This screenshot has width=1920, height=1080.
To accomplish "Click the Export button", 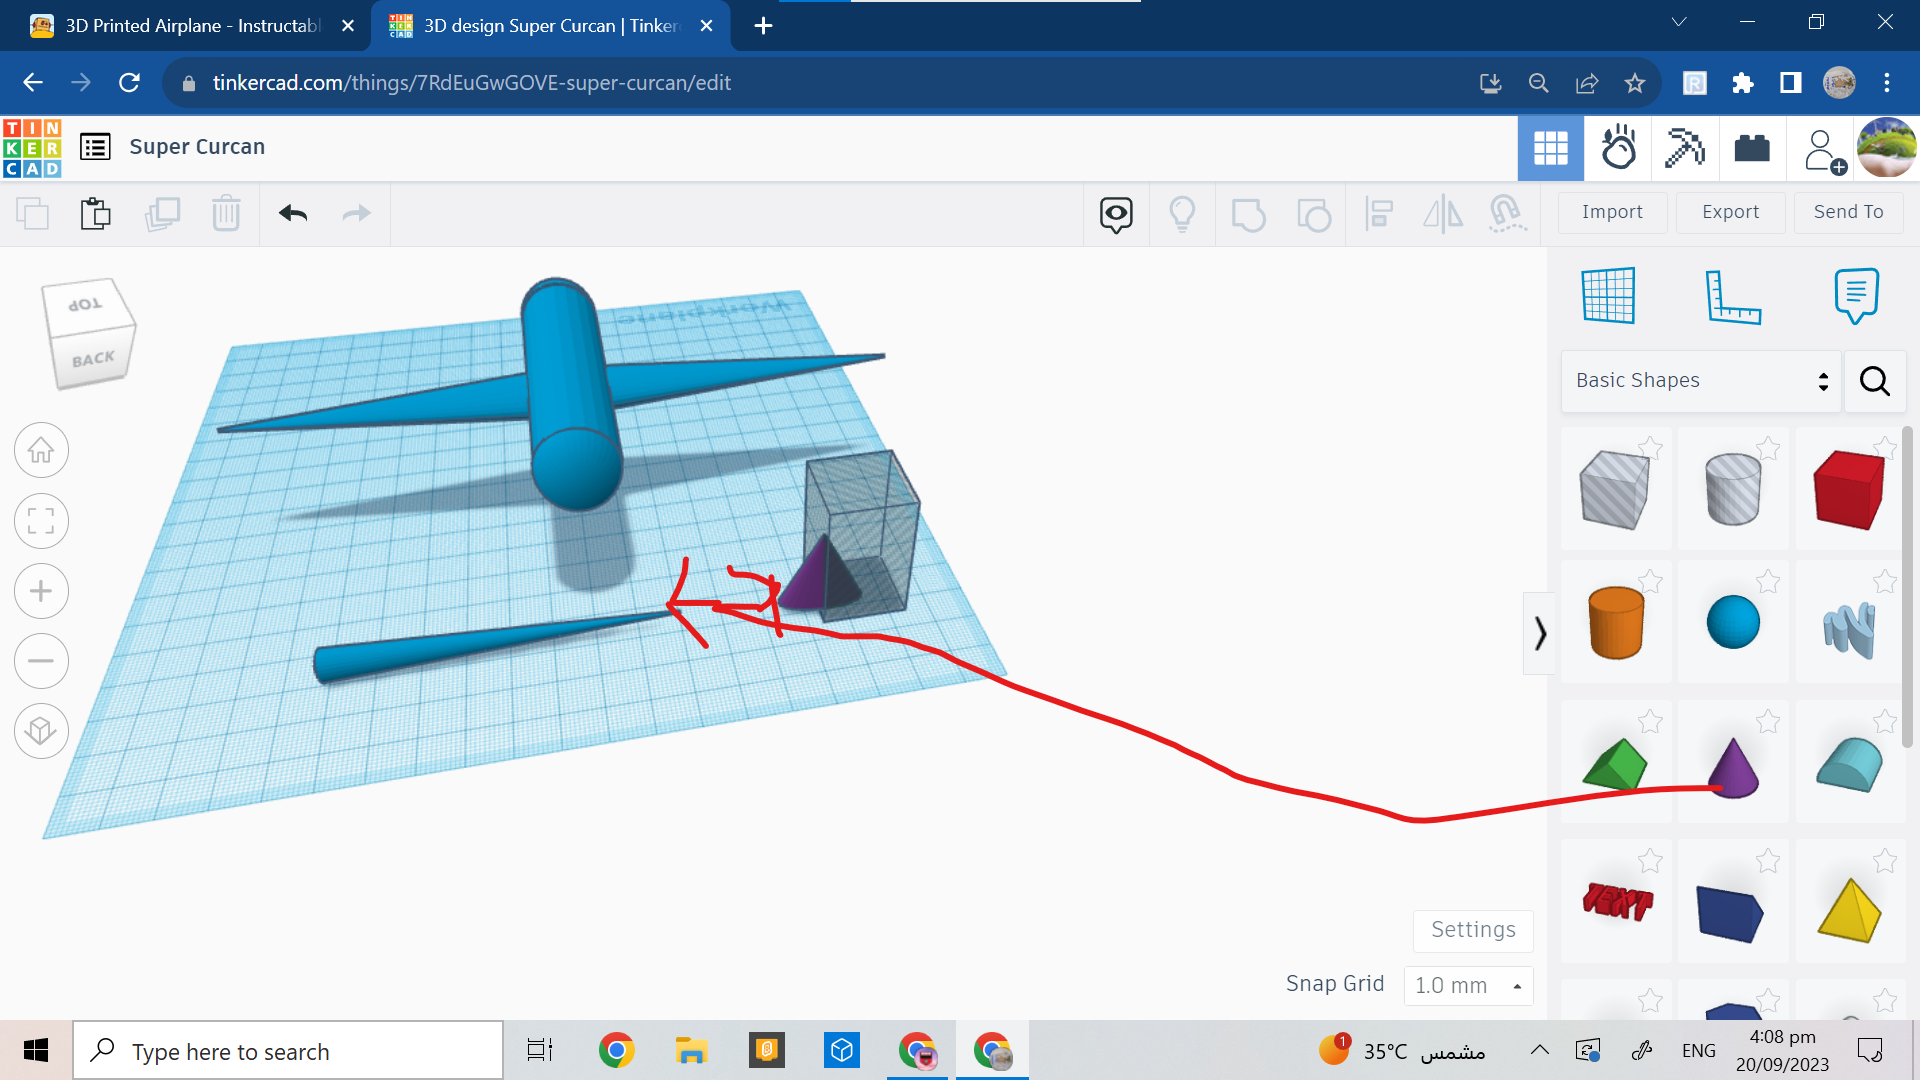I will point(1730,212).
